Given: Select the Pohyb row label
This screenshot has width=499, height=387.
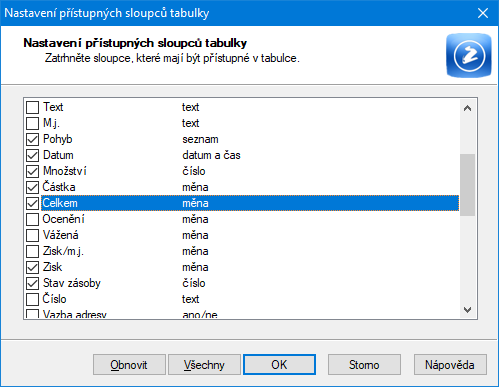Looking at the screenshot, I should pyautogui.click(x=58, y=139).
